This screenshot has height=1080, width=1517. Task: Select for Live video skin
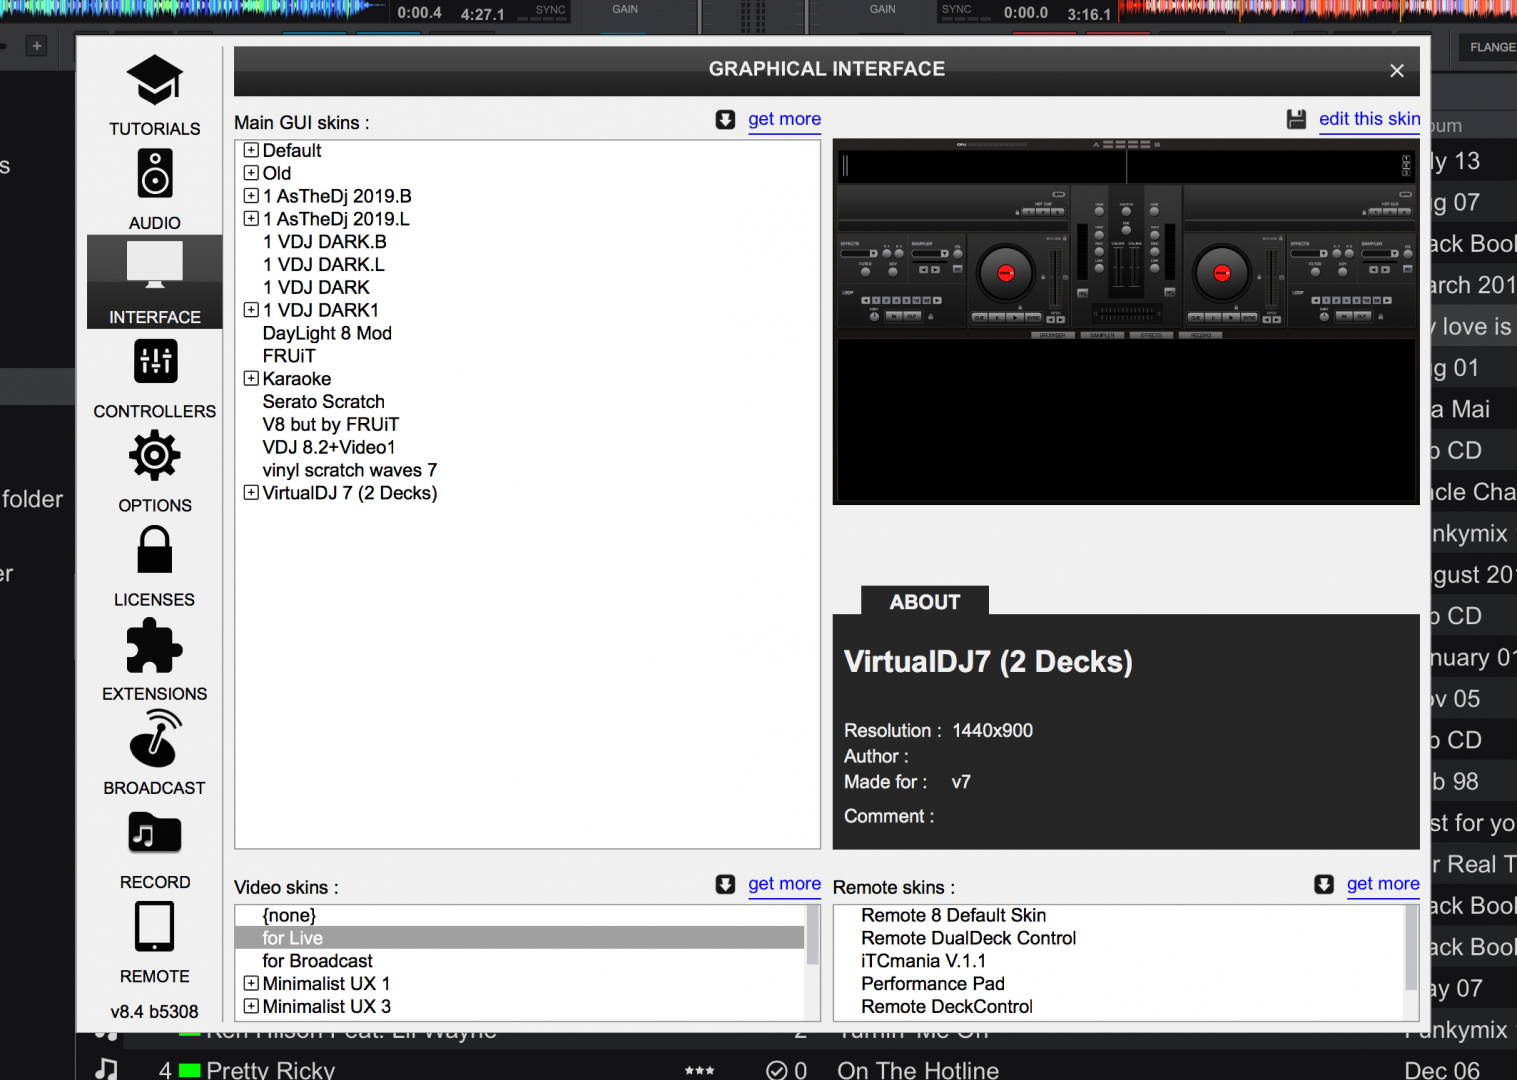click(519, 938)
